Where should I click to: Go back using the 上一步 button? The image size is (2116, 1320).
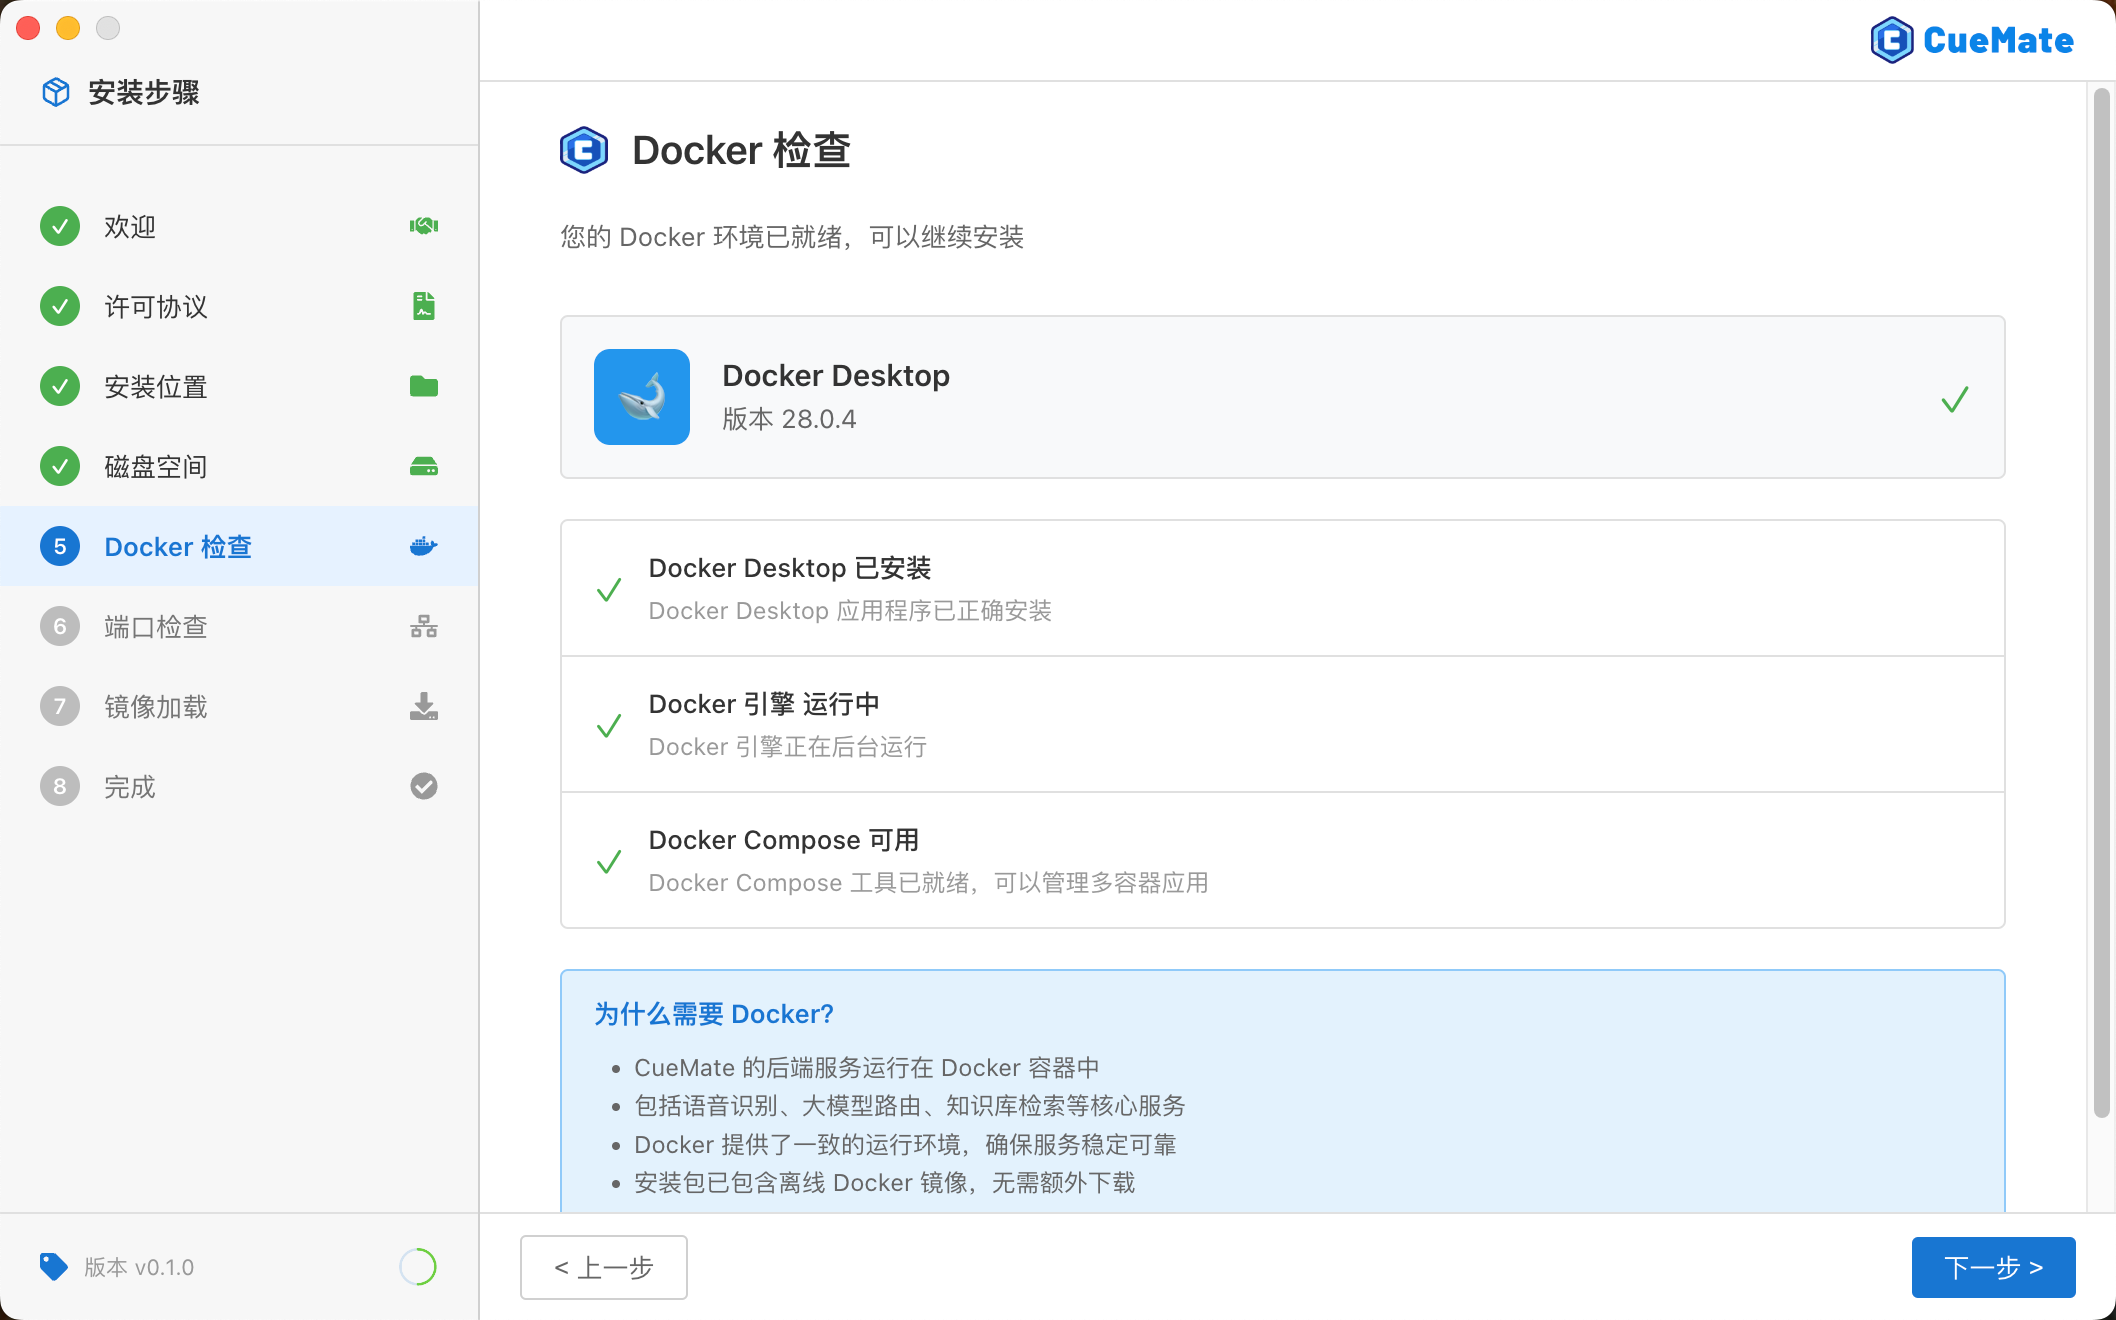(603, 1267)
